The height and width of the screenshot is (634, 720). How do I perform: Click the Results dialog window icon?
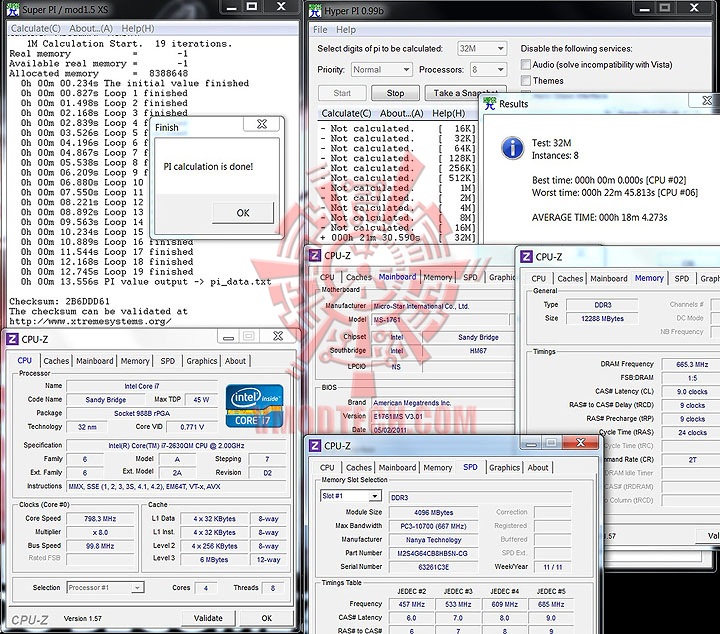point(489,103)
